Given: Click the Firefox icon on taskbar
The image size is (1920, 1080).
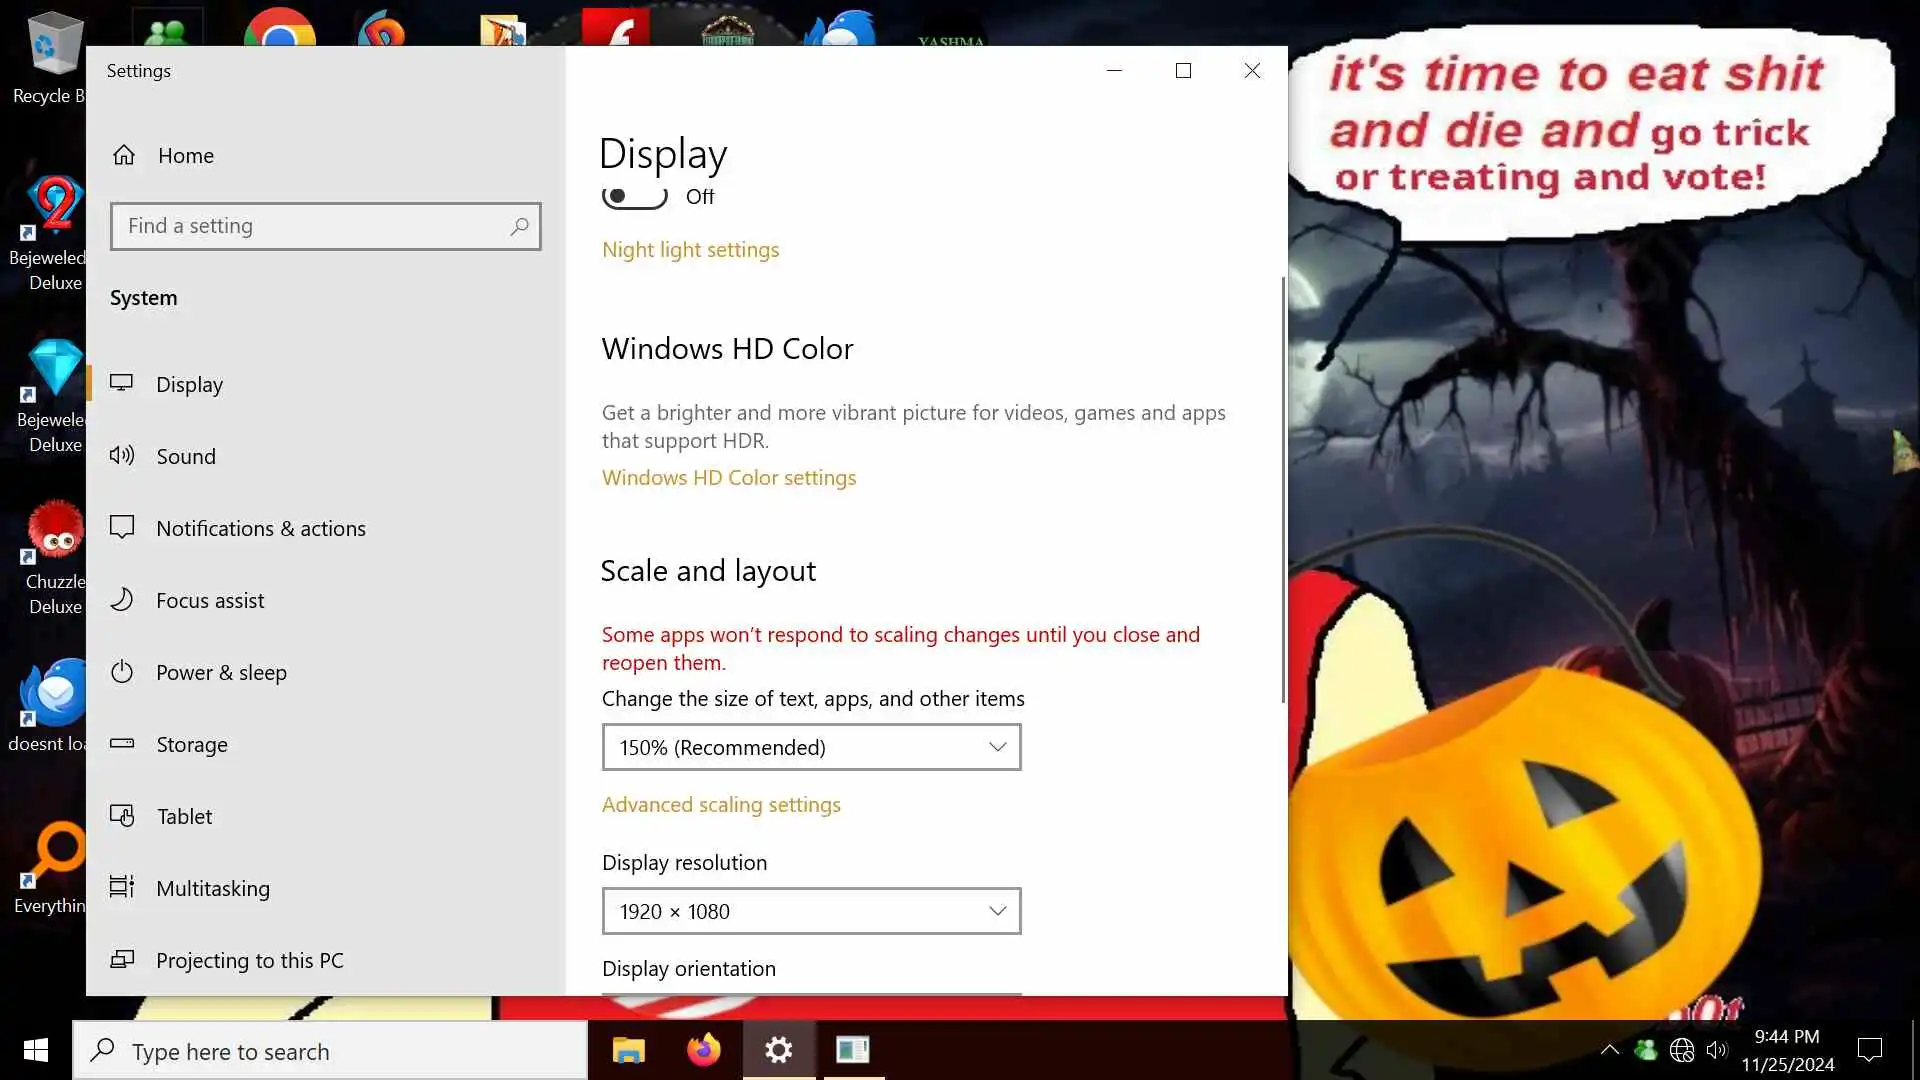Looking at the screenshot, I should [704, 1050].
